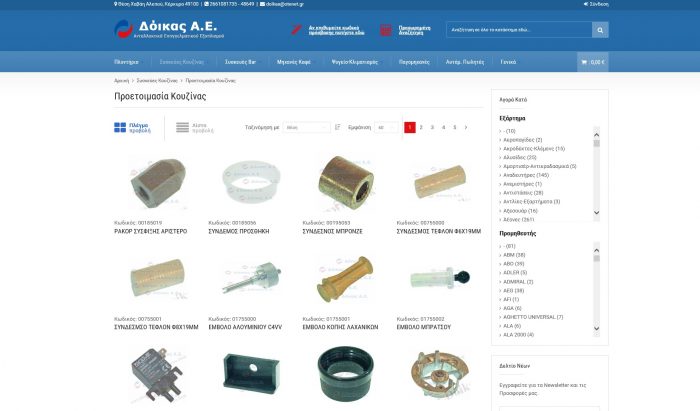
Task: Go to page 2
Action: coord(421,127)
